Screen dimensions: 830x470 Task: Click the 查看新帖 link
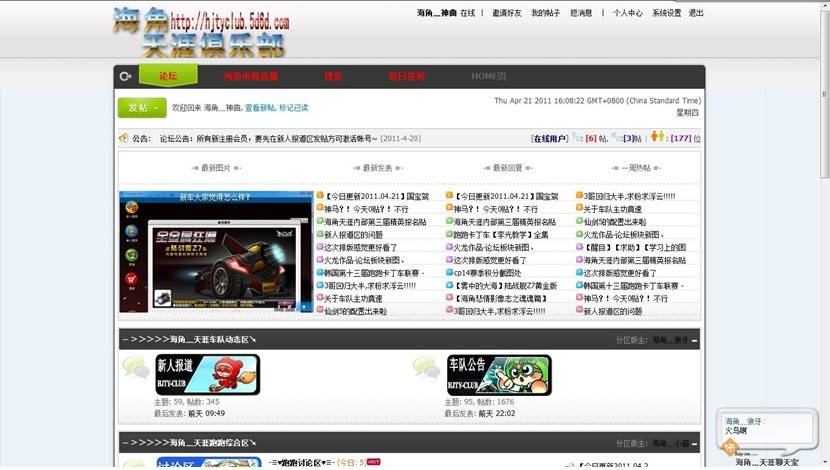click(x=259, y=107)
